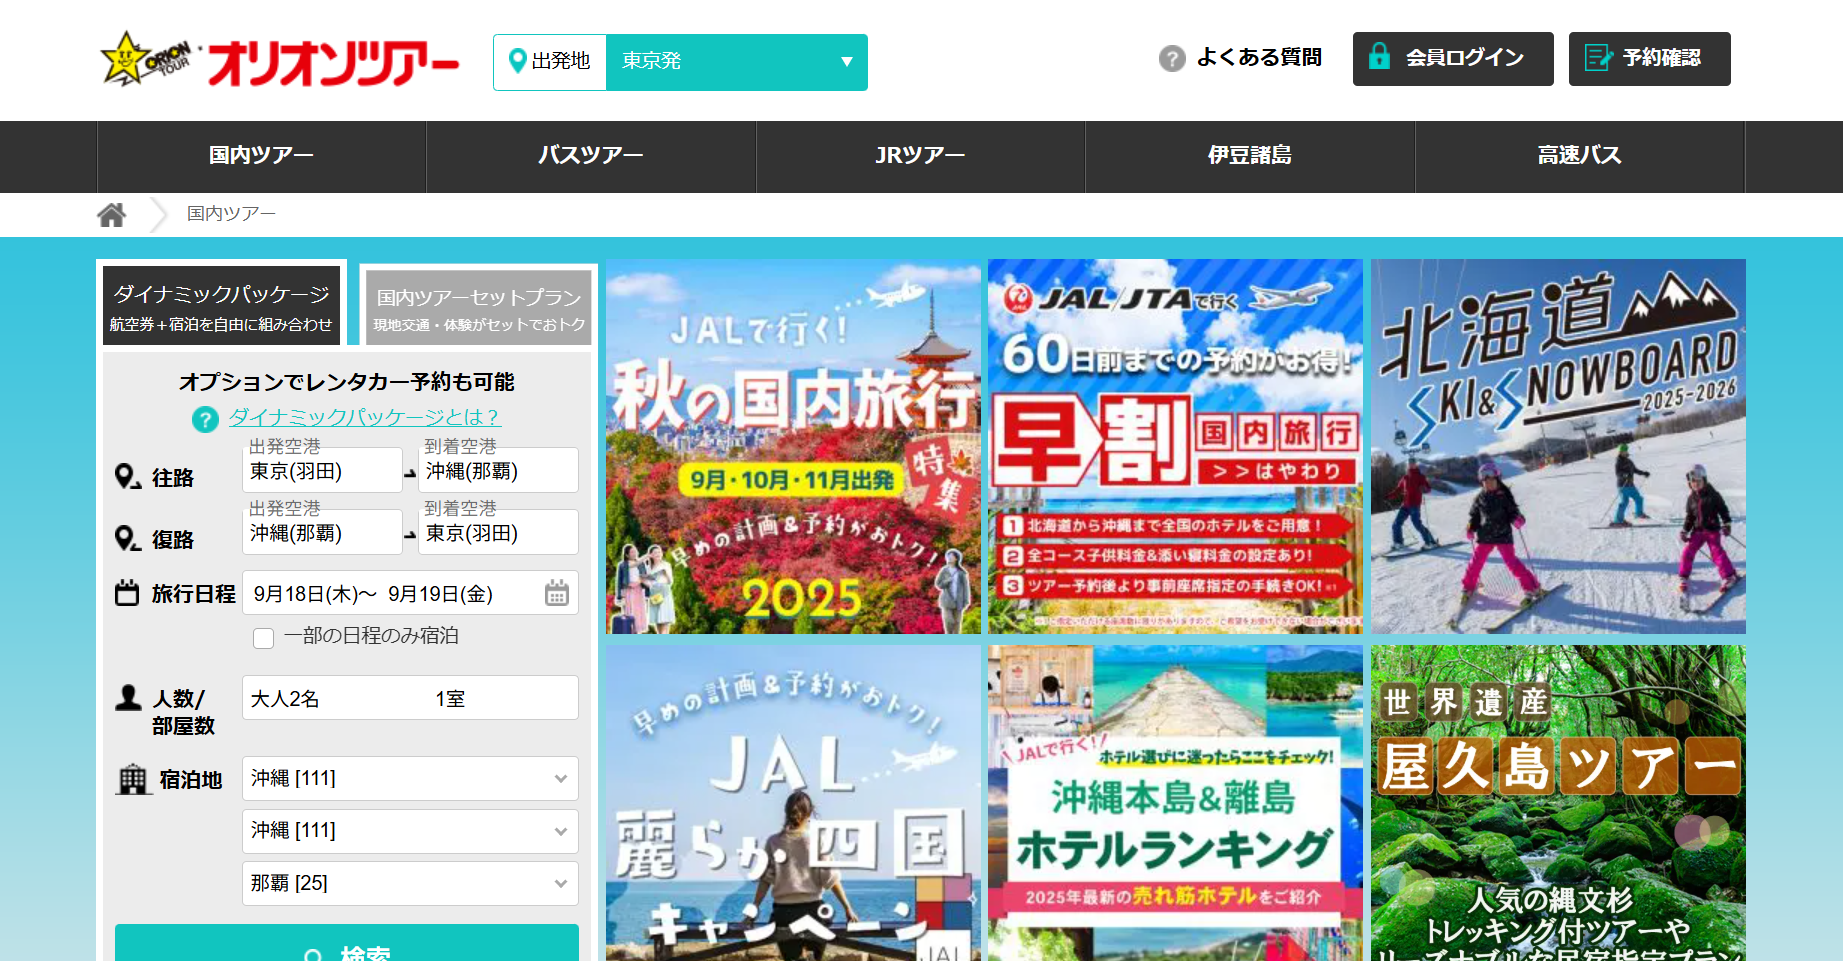
Task: Open 沖縄本島&離島ホテルランキング banner
Action: tap(1175, 803)
